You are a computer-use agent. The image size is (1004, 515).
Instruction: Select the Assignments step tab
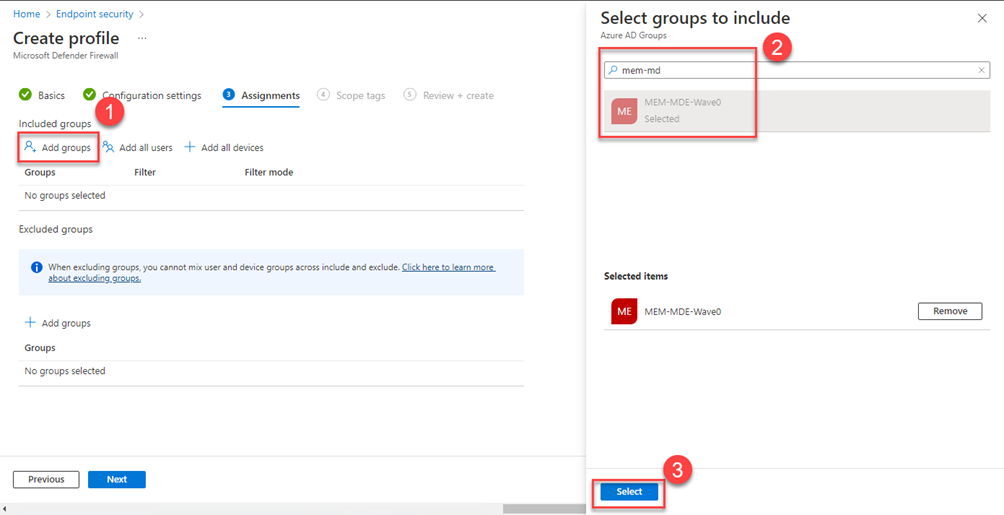261,95
